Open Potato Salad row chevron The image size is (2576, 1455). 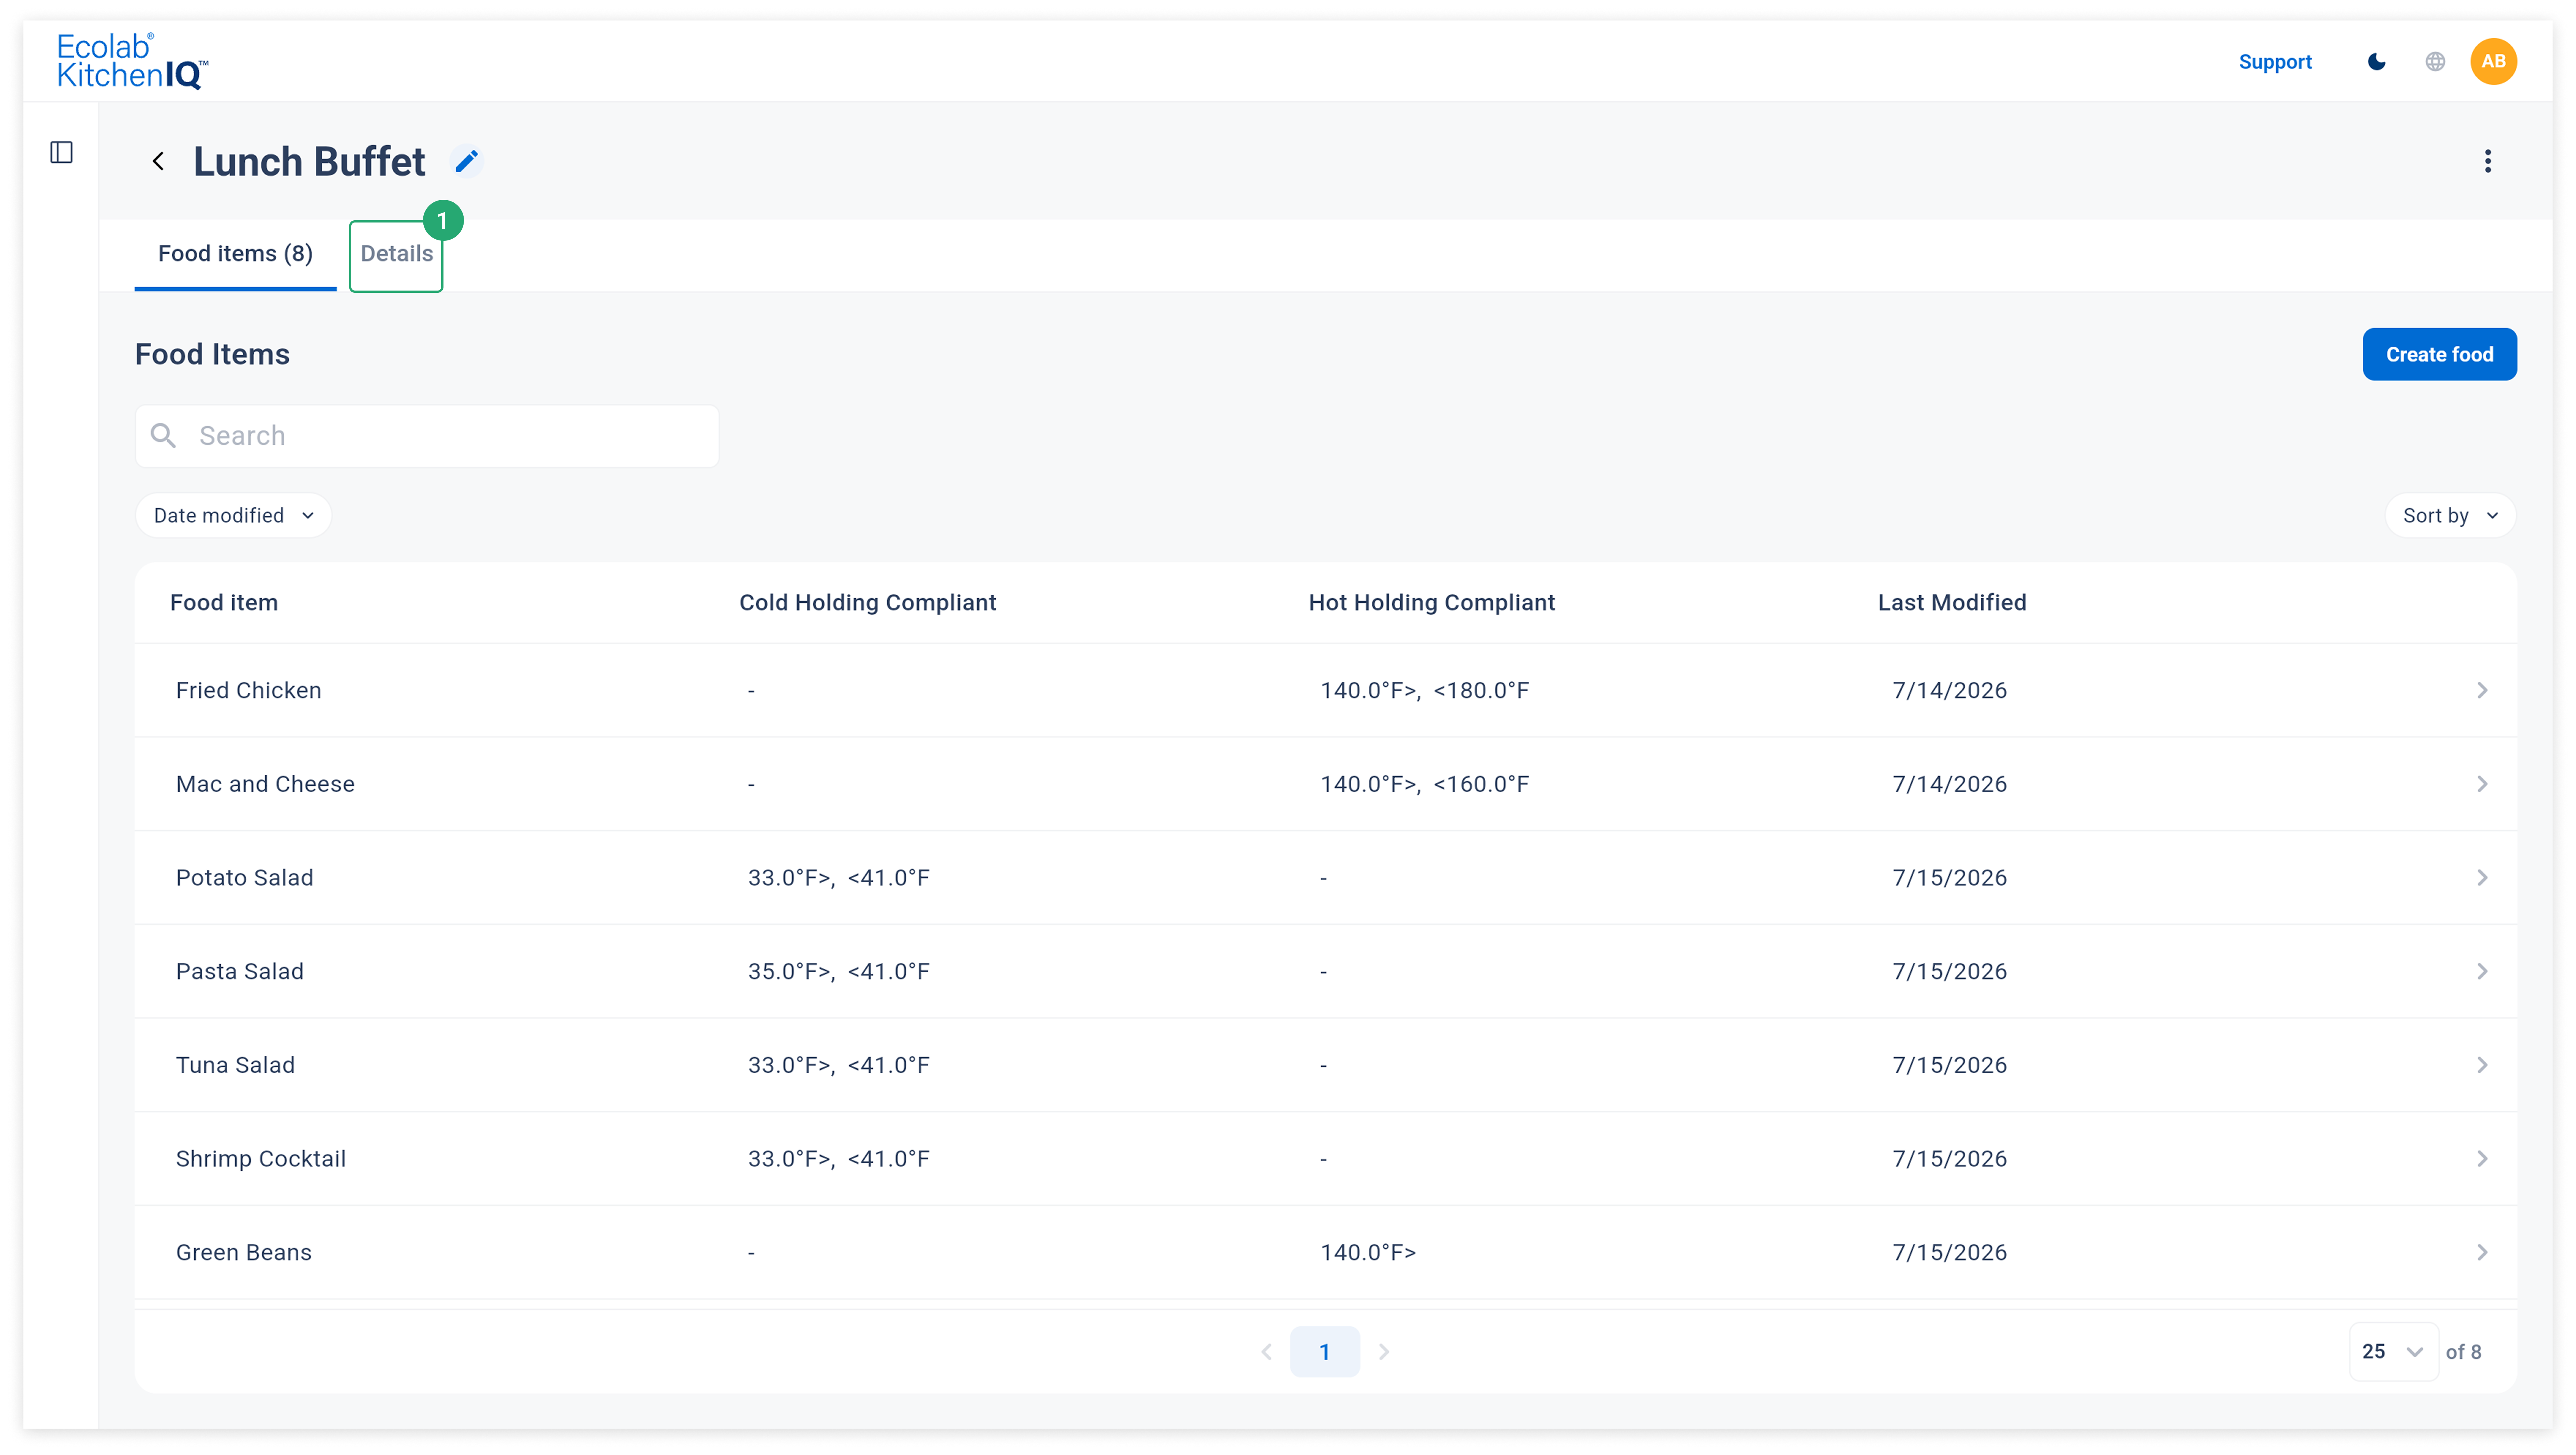click(x=2482, y=877)
